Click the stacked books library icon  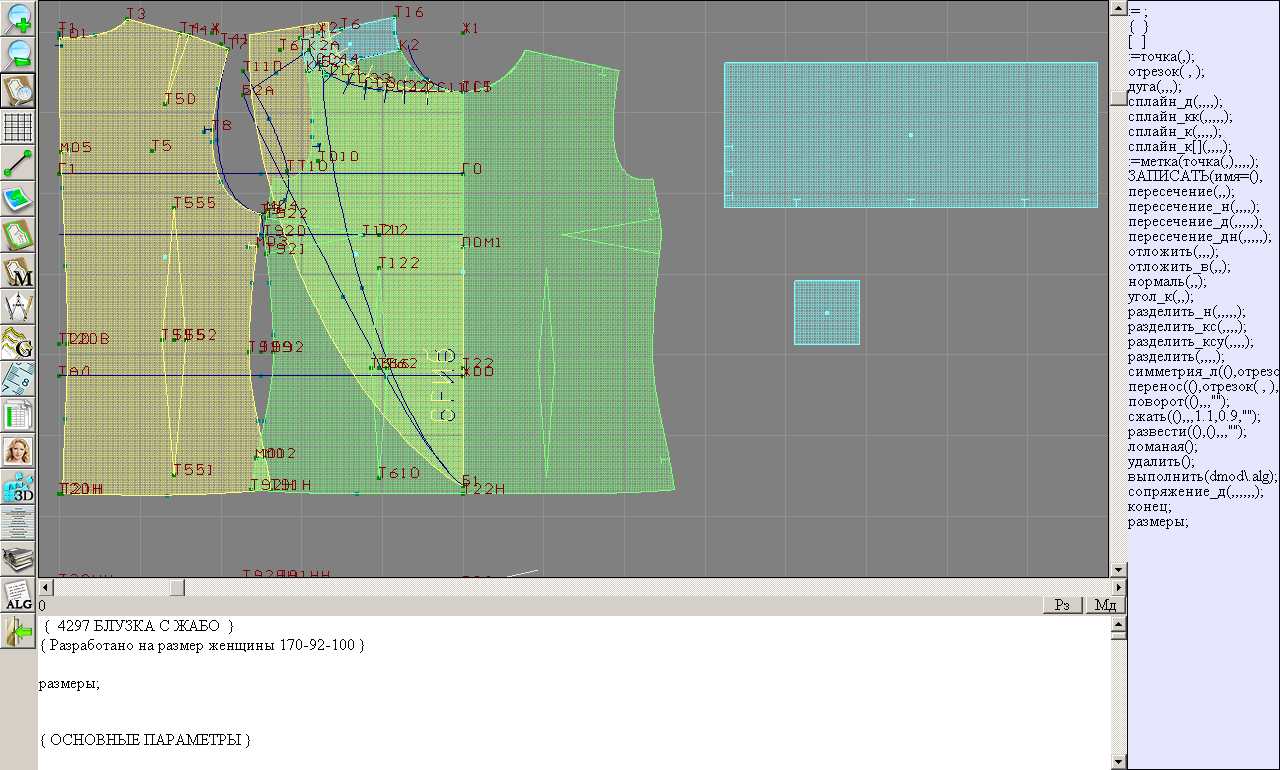click(19, 558)
